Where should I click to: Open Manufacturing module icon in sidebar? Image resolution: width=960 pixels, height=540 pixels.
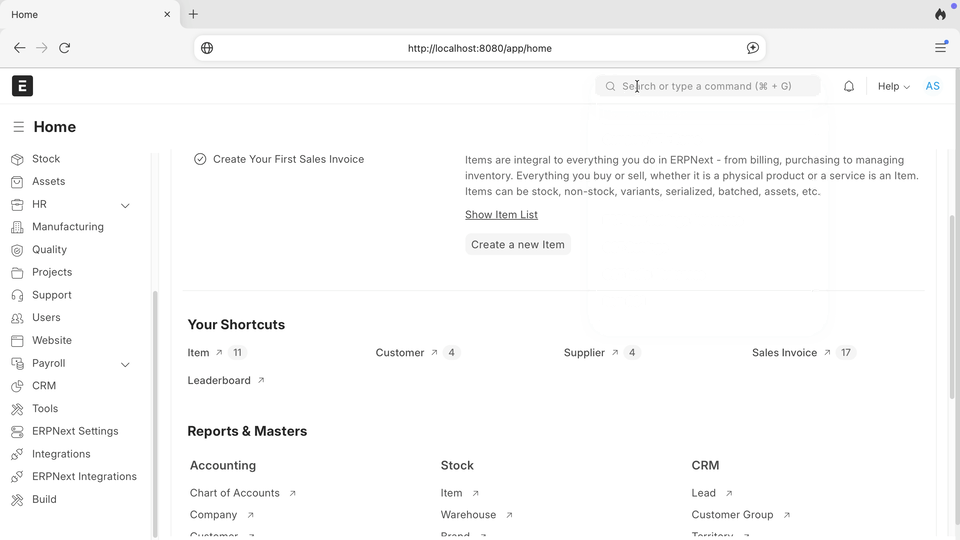tap(17, 227)
